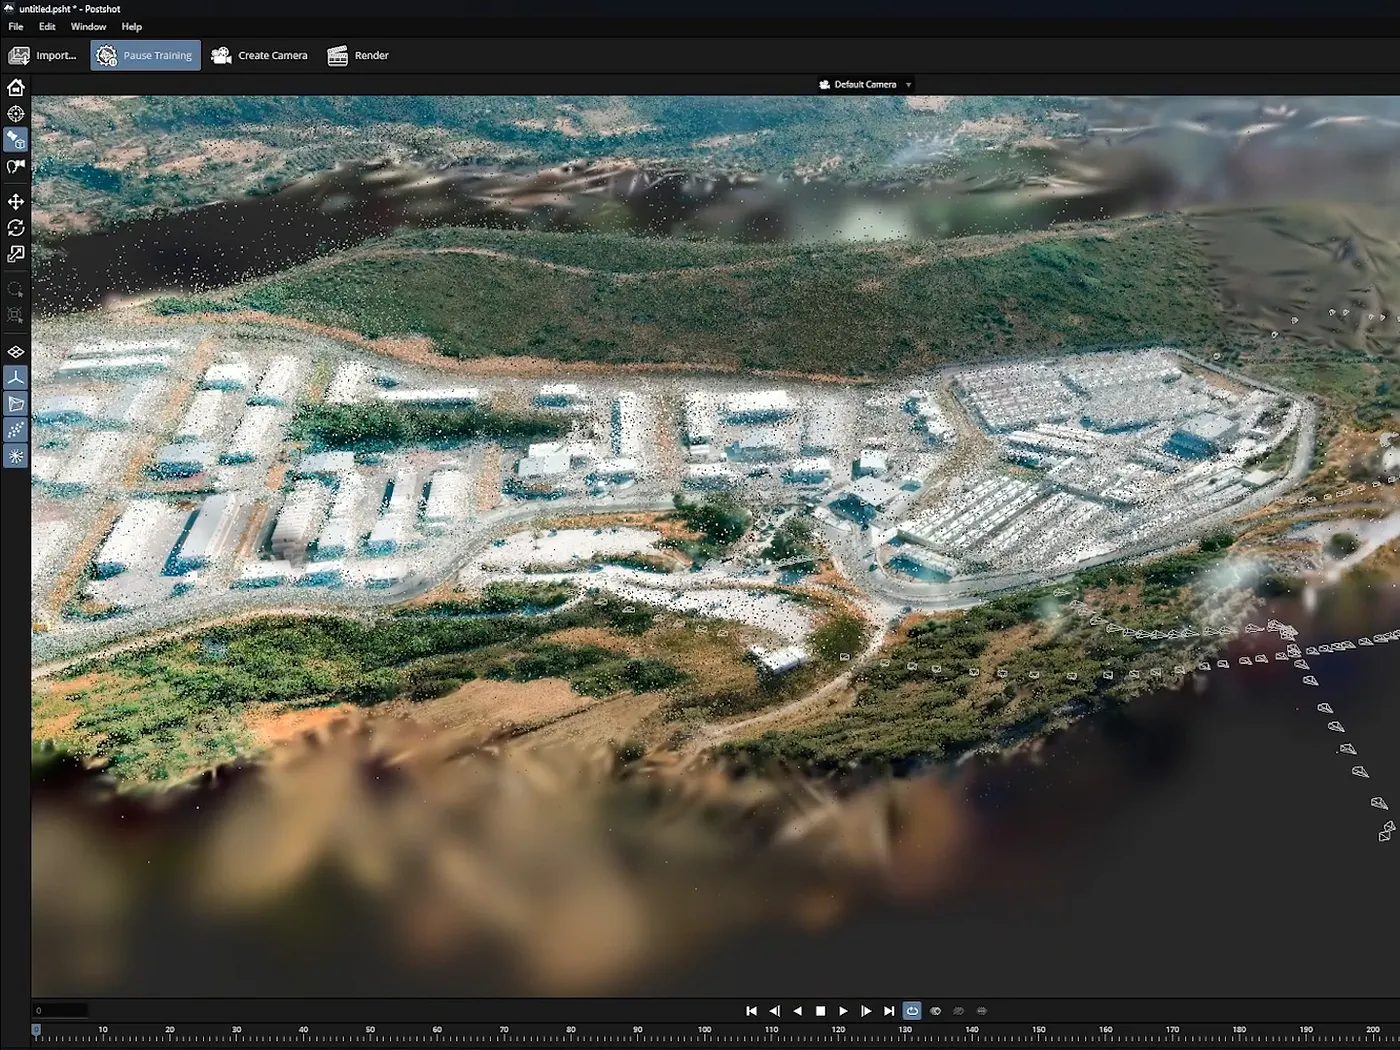
Task: Click the lasso selection tool icon
Action: click(16, 290)
